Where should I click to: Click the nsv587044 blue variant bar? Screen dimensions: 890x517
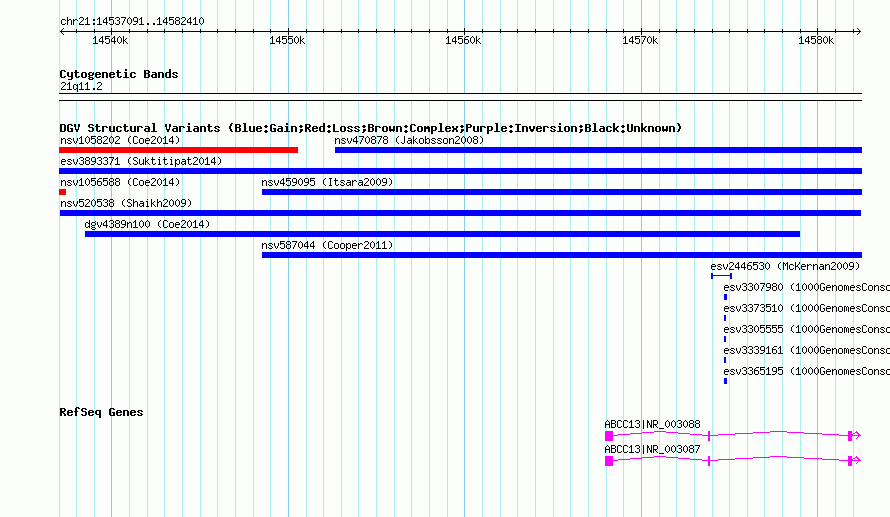click(x=562, y=255)
